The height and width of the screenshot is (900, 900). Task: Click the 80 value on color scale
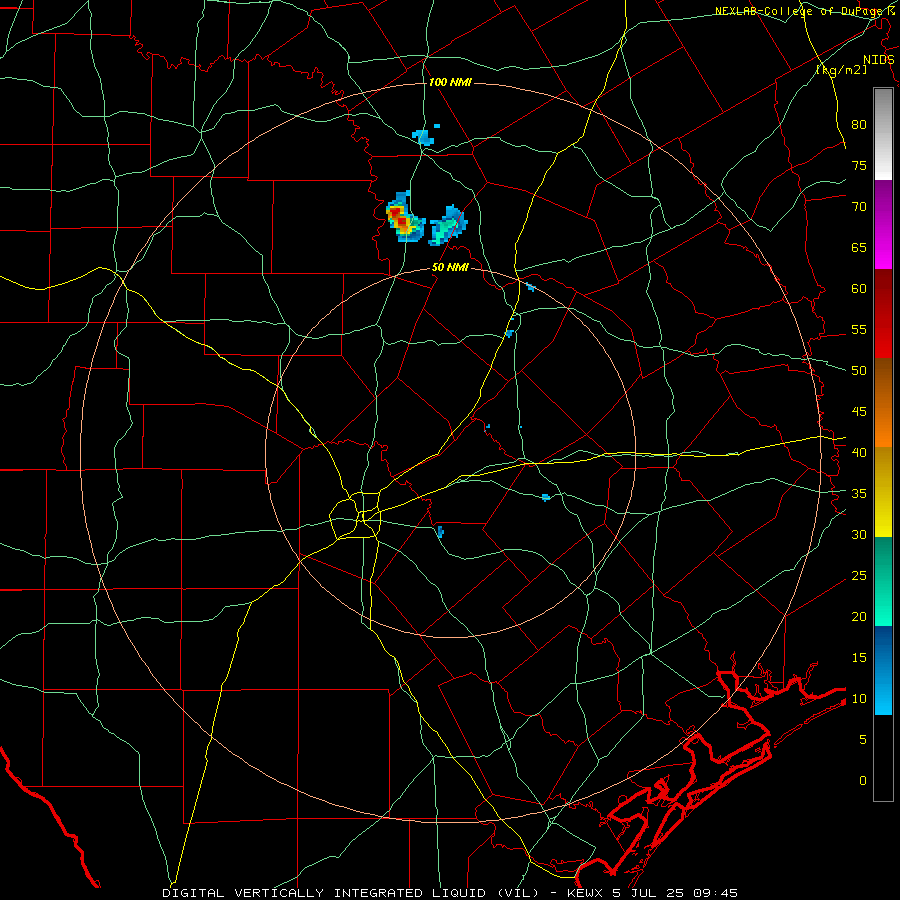click(x=859, y=125)
